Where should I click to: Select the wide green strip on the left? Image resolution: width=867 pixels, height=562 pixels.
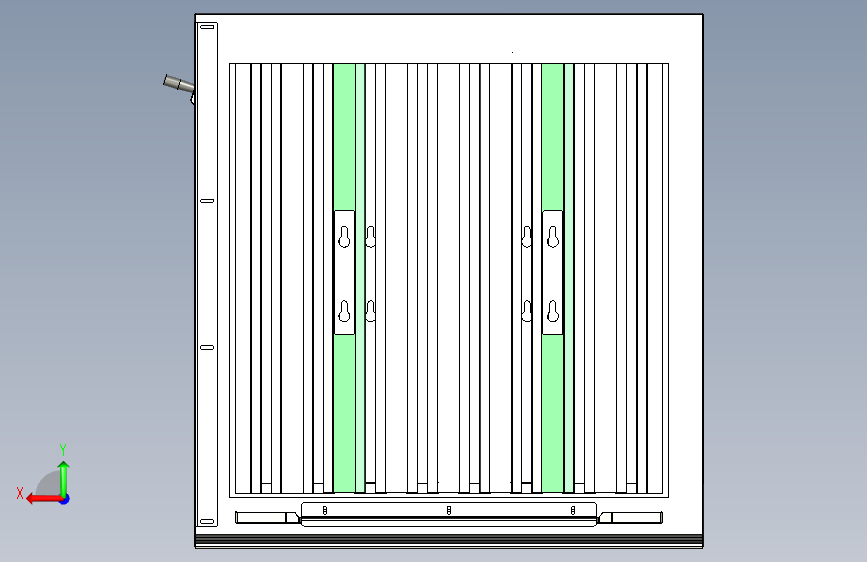point(344,137)
